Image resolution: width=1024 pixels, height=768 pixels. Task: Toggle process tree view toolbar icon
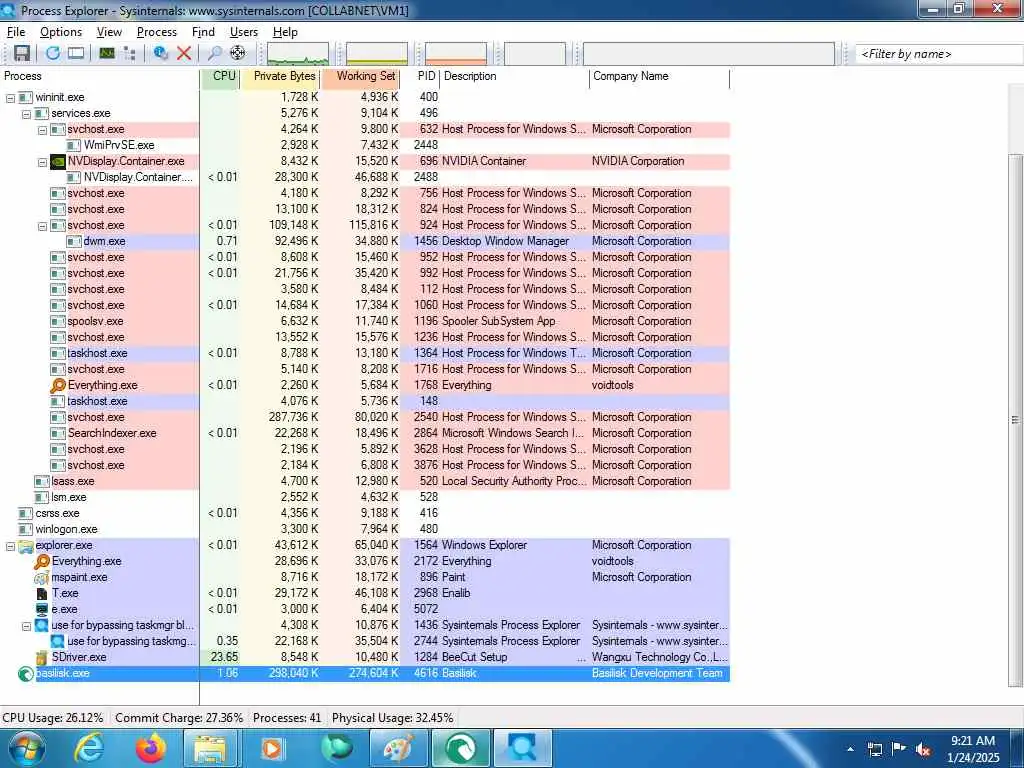click(129, 54)
